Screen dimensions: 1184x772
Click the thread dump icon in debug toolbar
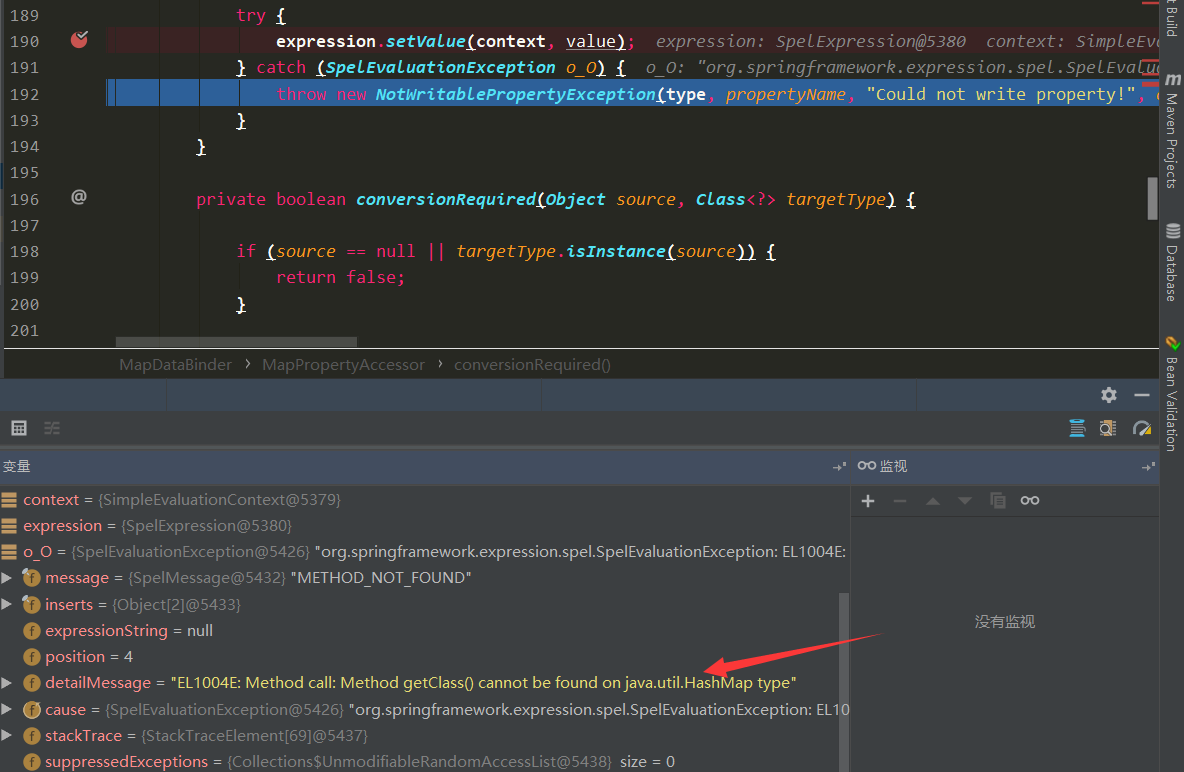tap(1078, 428)
